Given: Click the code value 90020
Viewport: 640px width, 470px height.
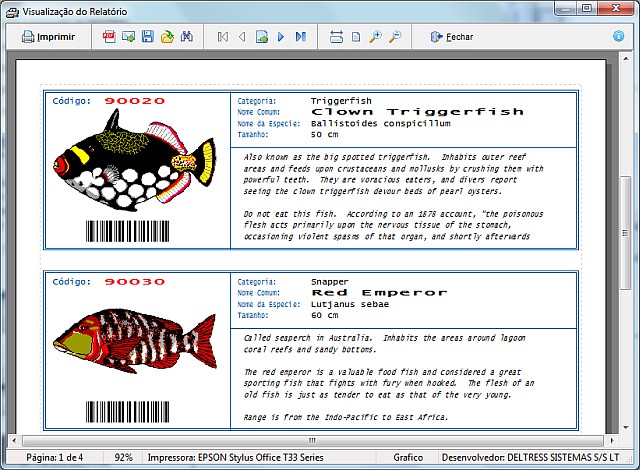Looking at the screenshot, I should click(135, 101).
